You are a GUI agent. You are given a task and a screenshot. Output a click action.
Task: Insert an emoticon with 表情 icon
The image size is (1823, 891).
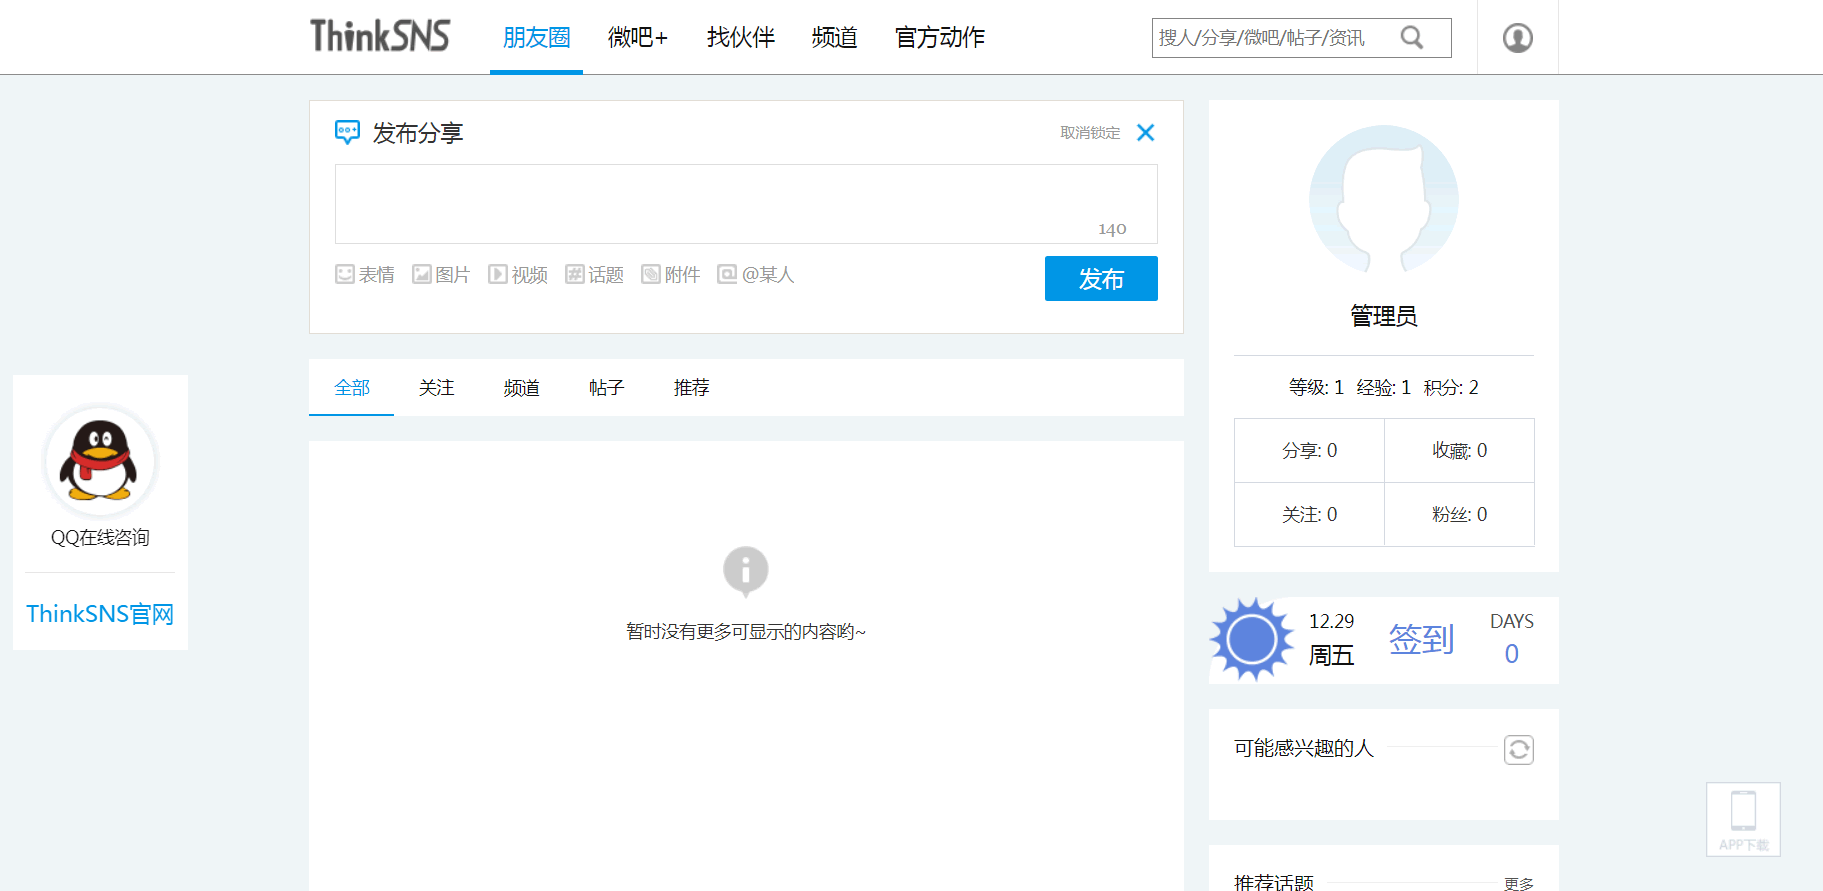(365, 274)
